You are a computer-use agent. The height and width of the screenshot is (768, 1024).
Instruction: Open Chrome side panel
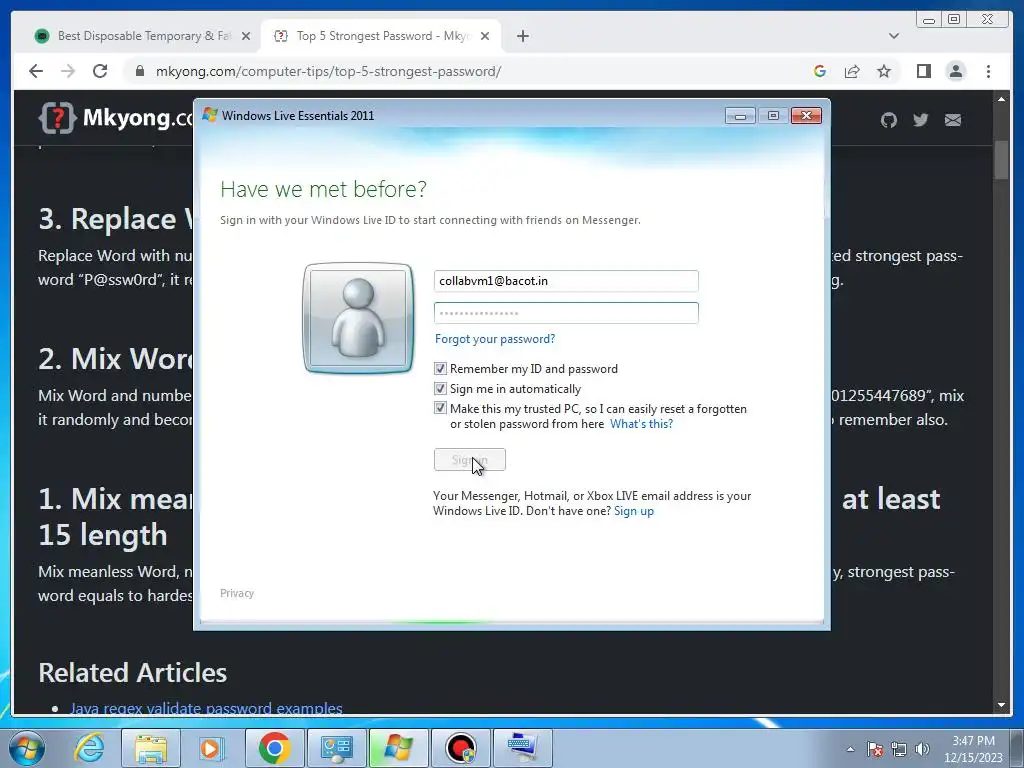[x=923, y=71]
